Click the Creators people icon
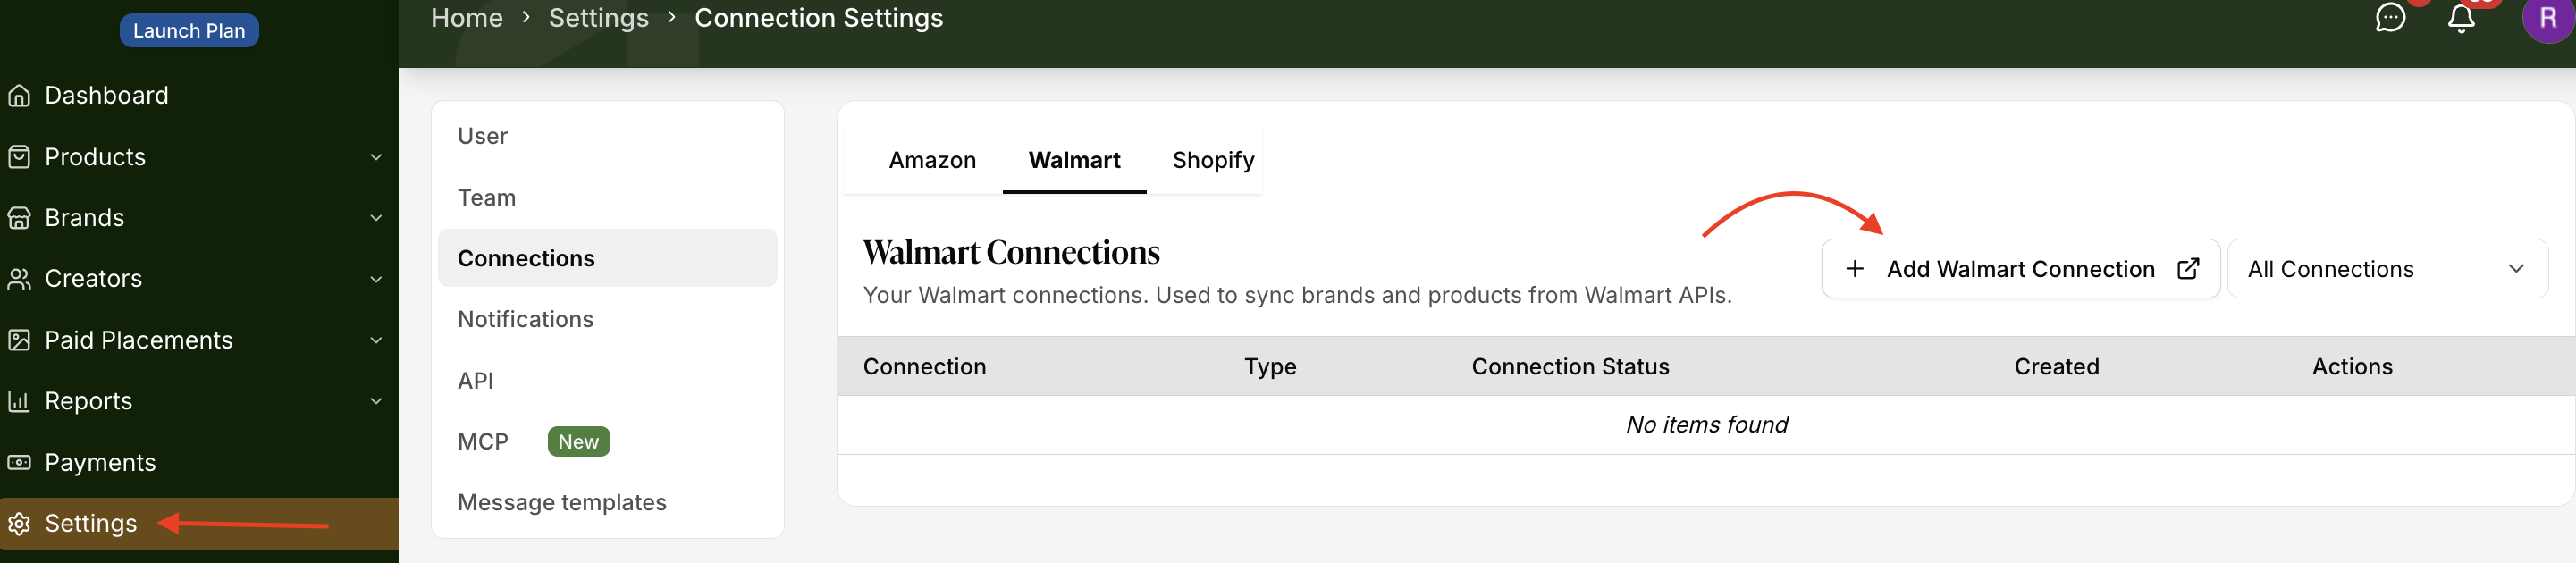The width and height of the screenshot is (2576, 563). coord(19,279)
